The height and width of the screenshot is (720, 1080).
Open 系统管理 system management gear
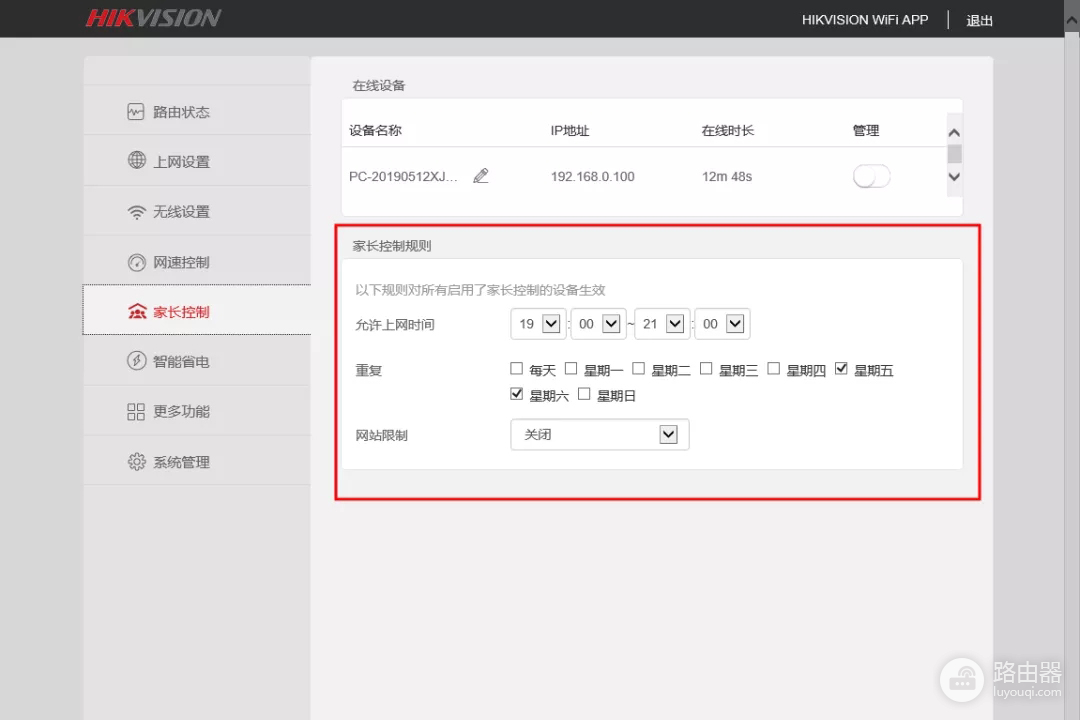(137, 461)
